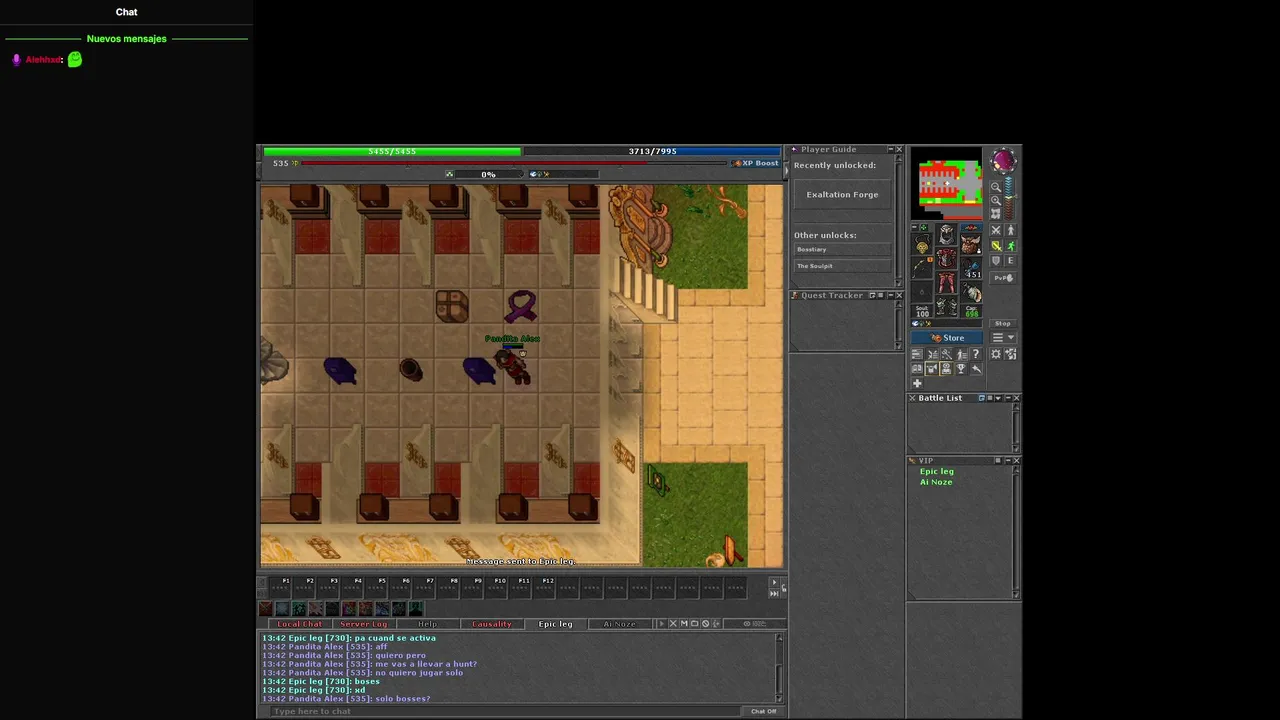Viewport: 1280px width, 720px height.
Task: Open the Help chat tab
Action: click(427, 624)
